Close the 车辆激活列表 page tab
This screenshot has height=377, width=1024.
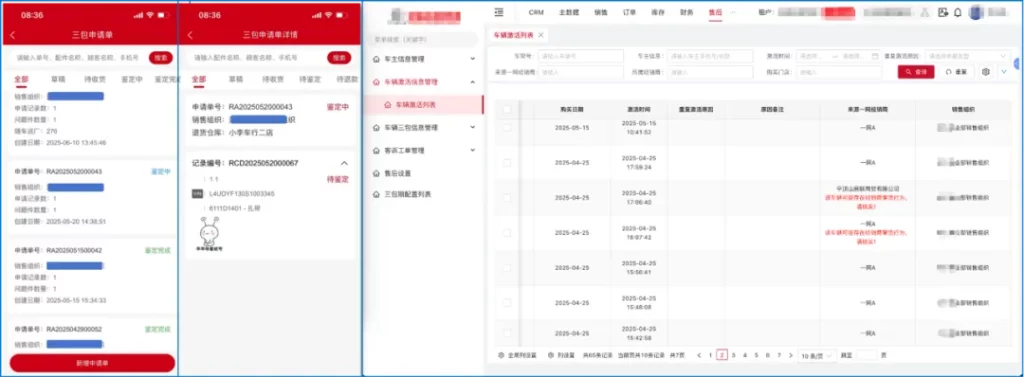click(541, 35)
